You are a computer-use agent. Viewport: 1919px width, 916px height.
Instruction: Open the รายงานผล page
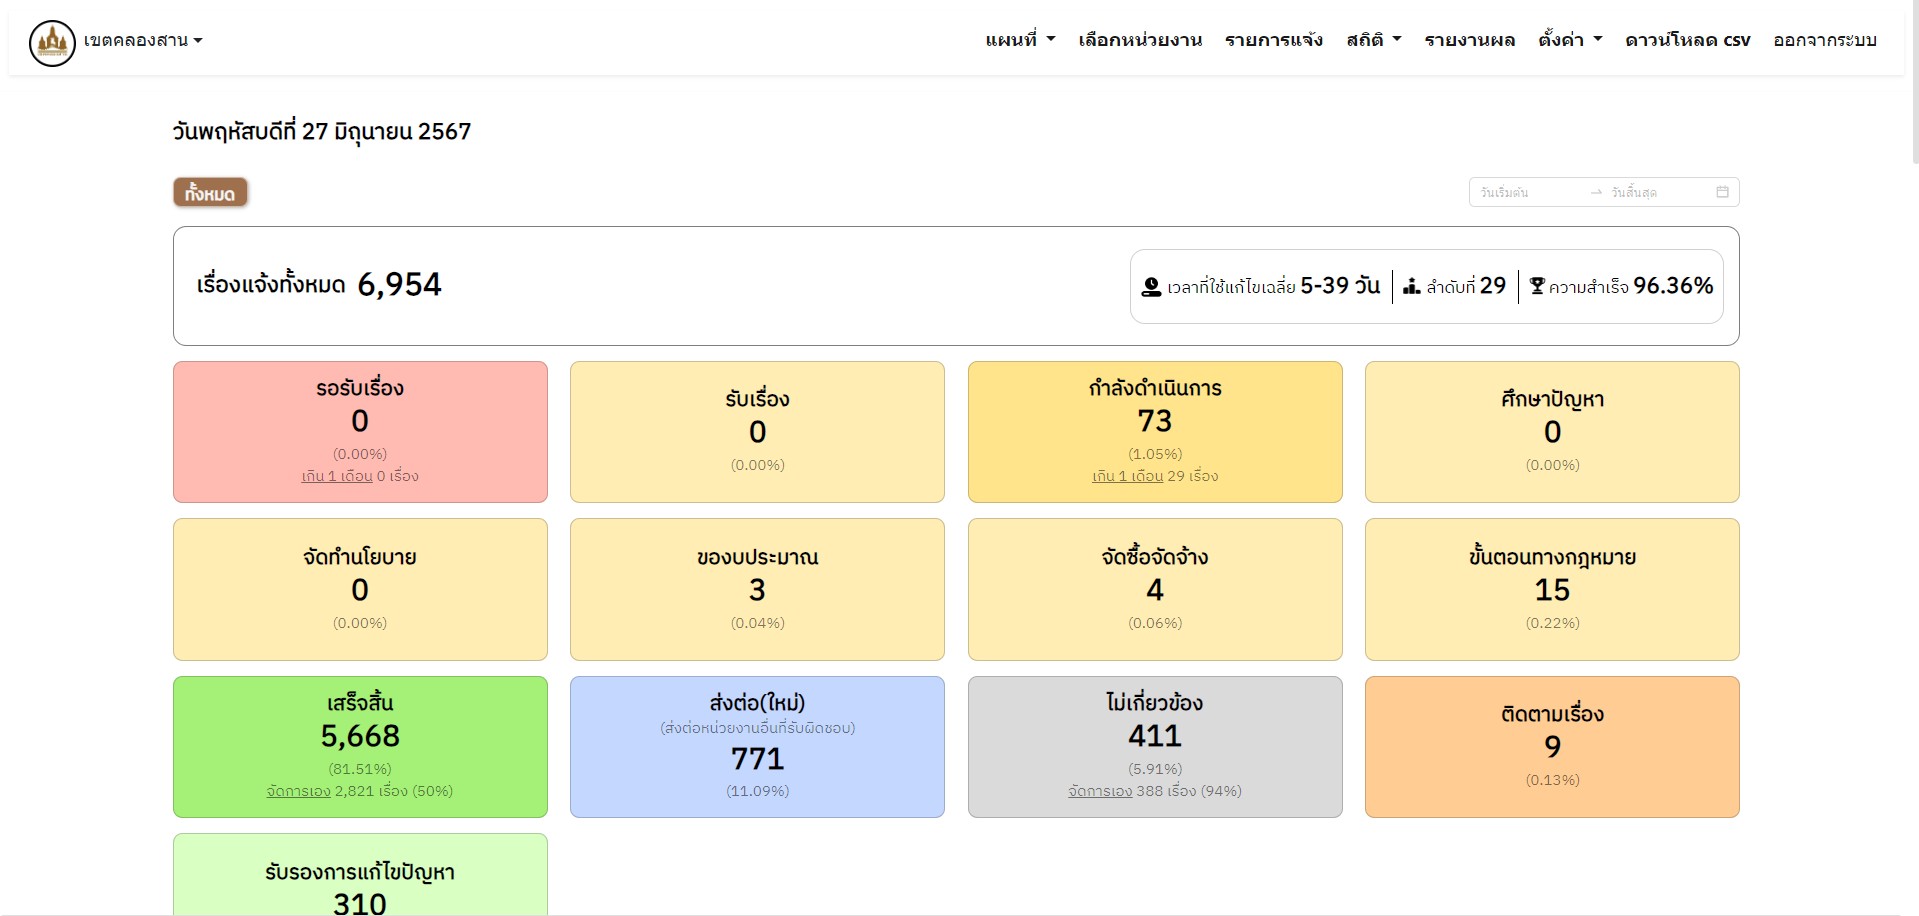(1469, 40)
